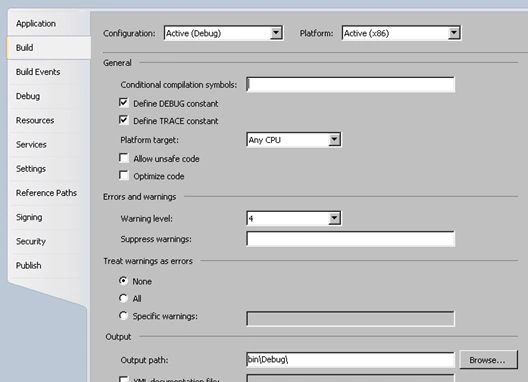Open the Security tab
The width and height of the screenshot is (528, 382).
click(x=31, y=242)
